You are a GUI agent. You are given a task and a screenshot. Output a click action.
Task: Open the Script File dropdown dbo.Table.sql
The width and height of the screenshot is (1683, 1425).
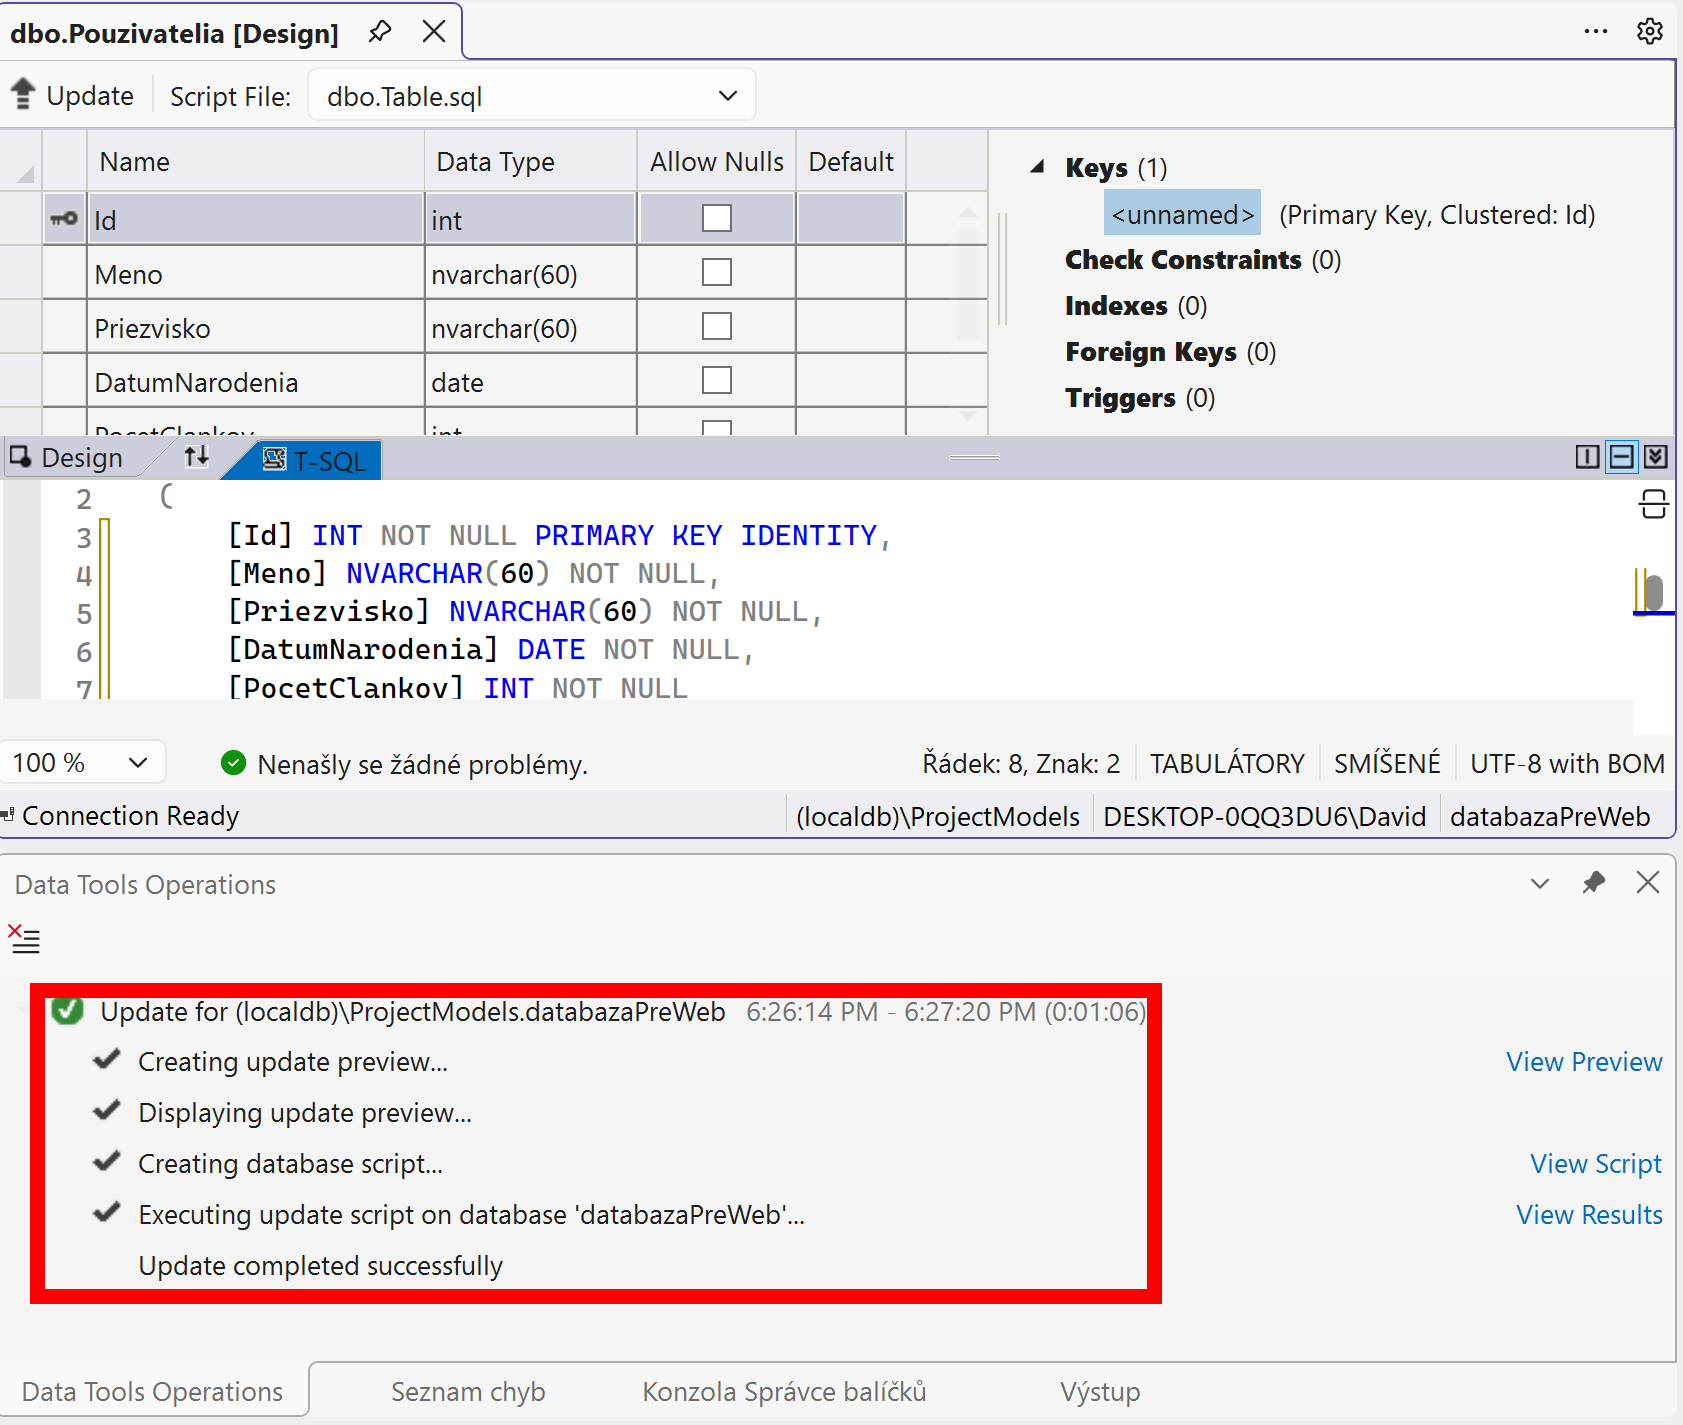tap(531, 96)
